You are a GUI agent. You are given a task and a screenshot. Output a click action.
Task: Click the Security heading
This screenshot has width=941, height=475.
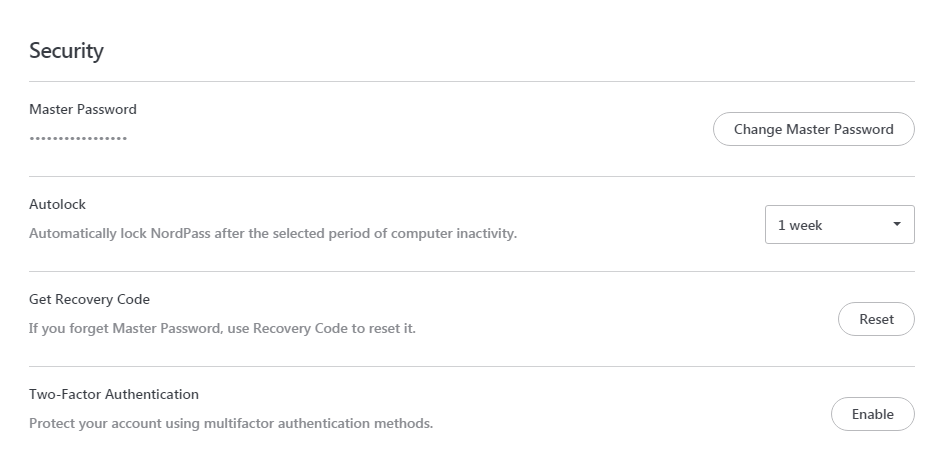point(66,51)
